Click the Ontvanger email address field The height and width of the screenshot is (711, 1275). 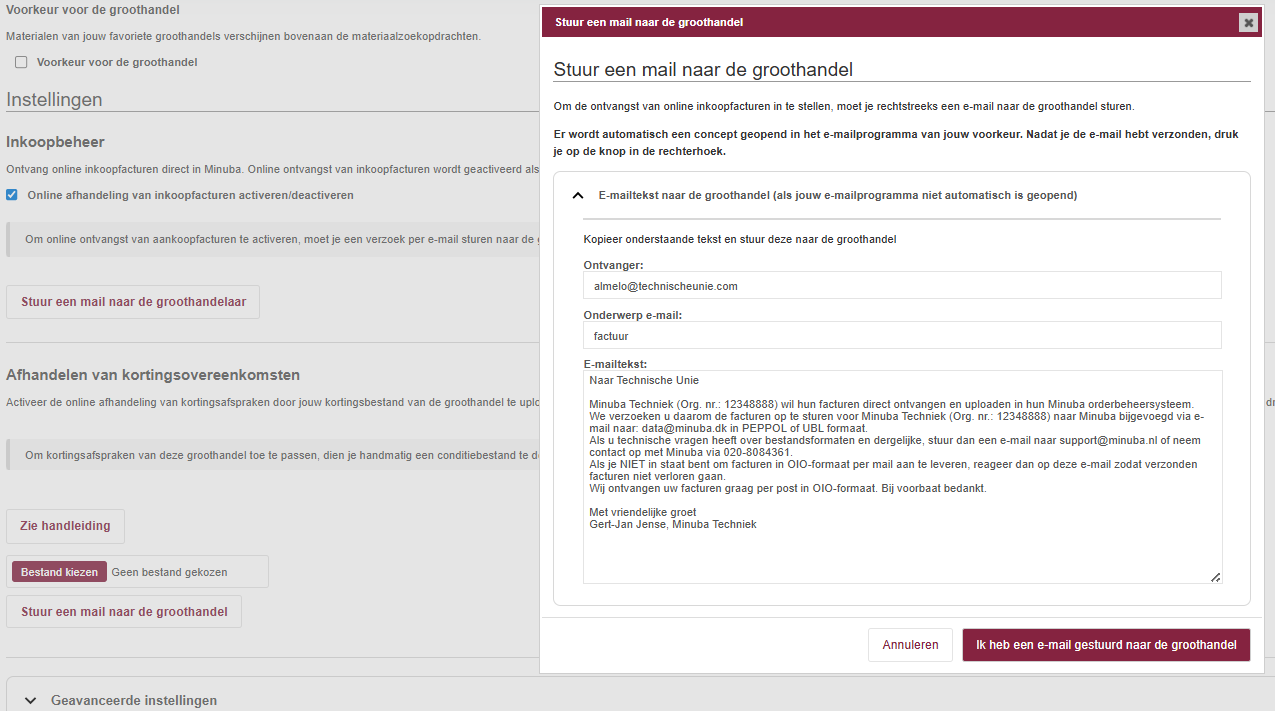(x=902, y=286)
